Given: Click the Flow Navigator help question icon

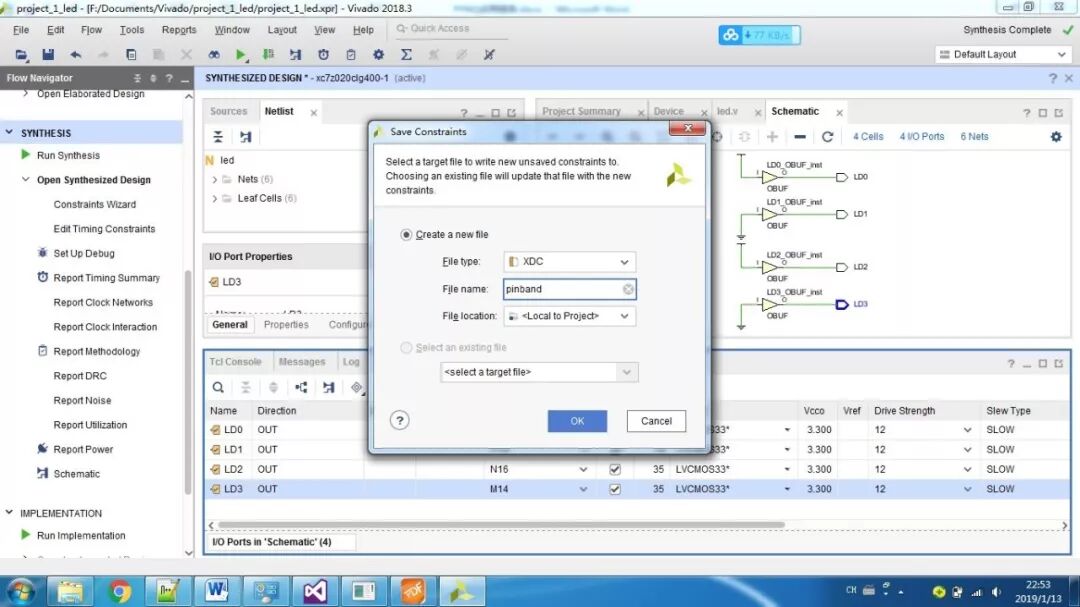Looking at the screenshot, I should click(169, 79).
